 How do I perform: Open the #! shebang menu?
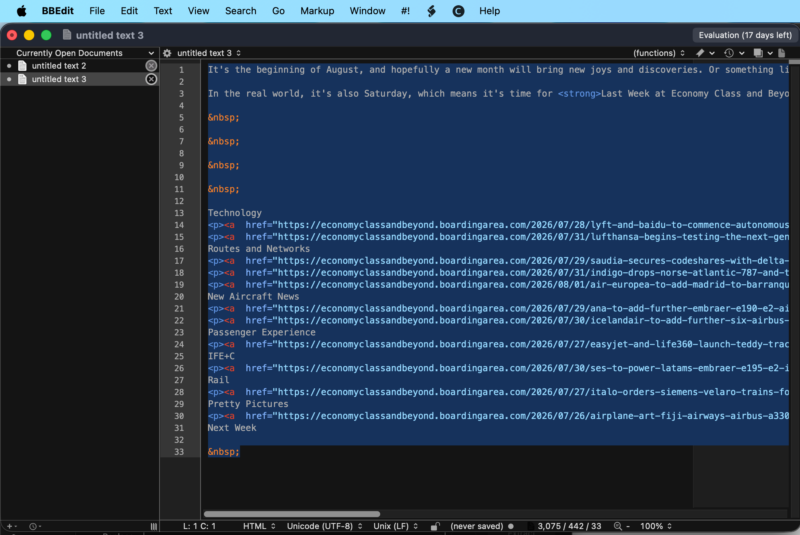tap(405, 11)
